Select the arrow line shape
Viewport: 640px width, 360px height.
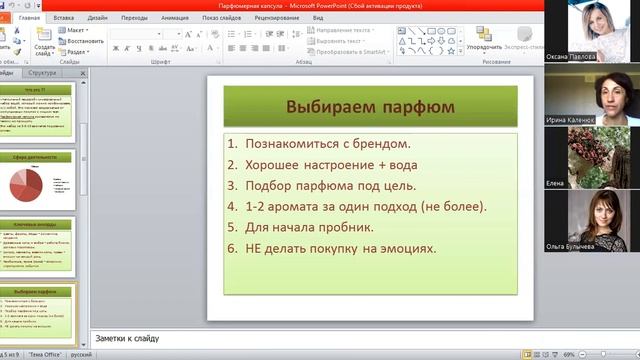pyautogui.click(x=422, y=31)
